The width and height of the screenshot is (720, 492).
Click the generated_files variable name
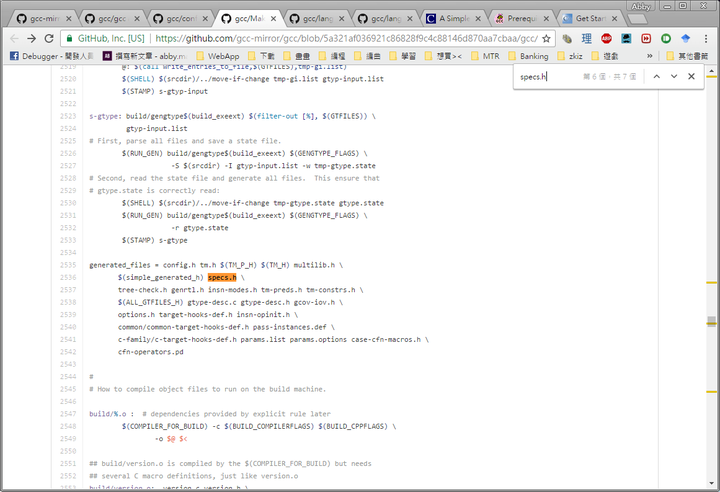(120, 265)
